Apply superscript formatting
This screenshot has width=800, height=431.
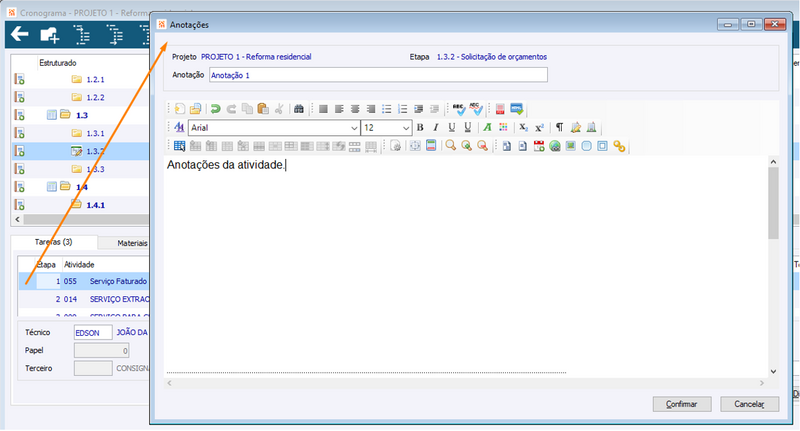[x=539, y=127]
